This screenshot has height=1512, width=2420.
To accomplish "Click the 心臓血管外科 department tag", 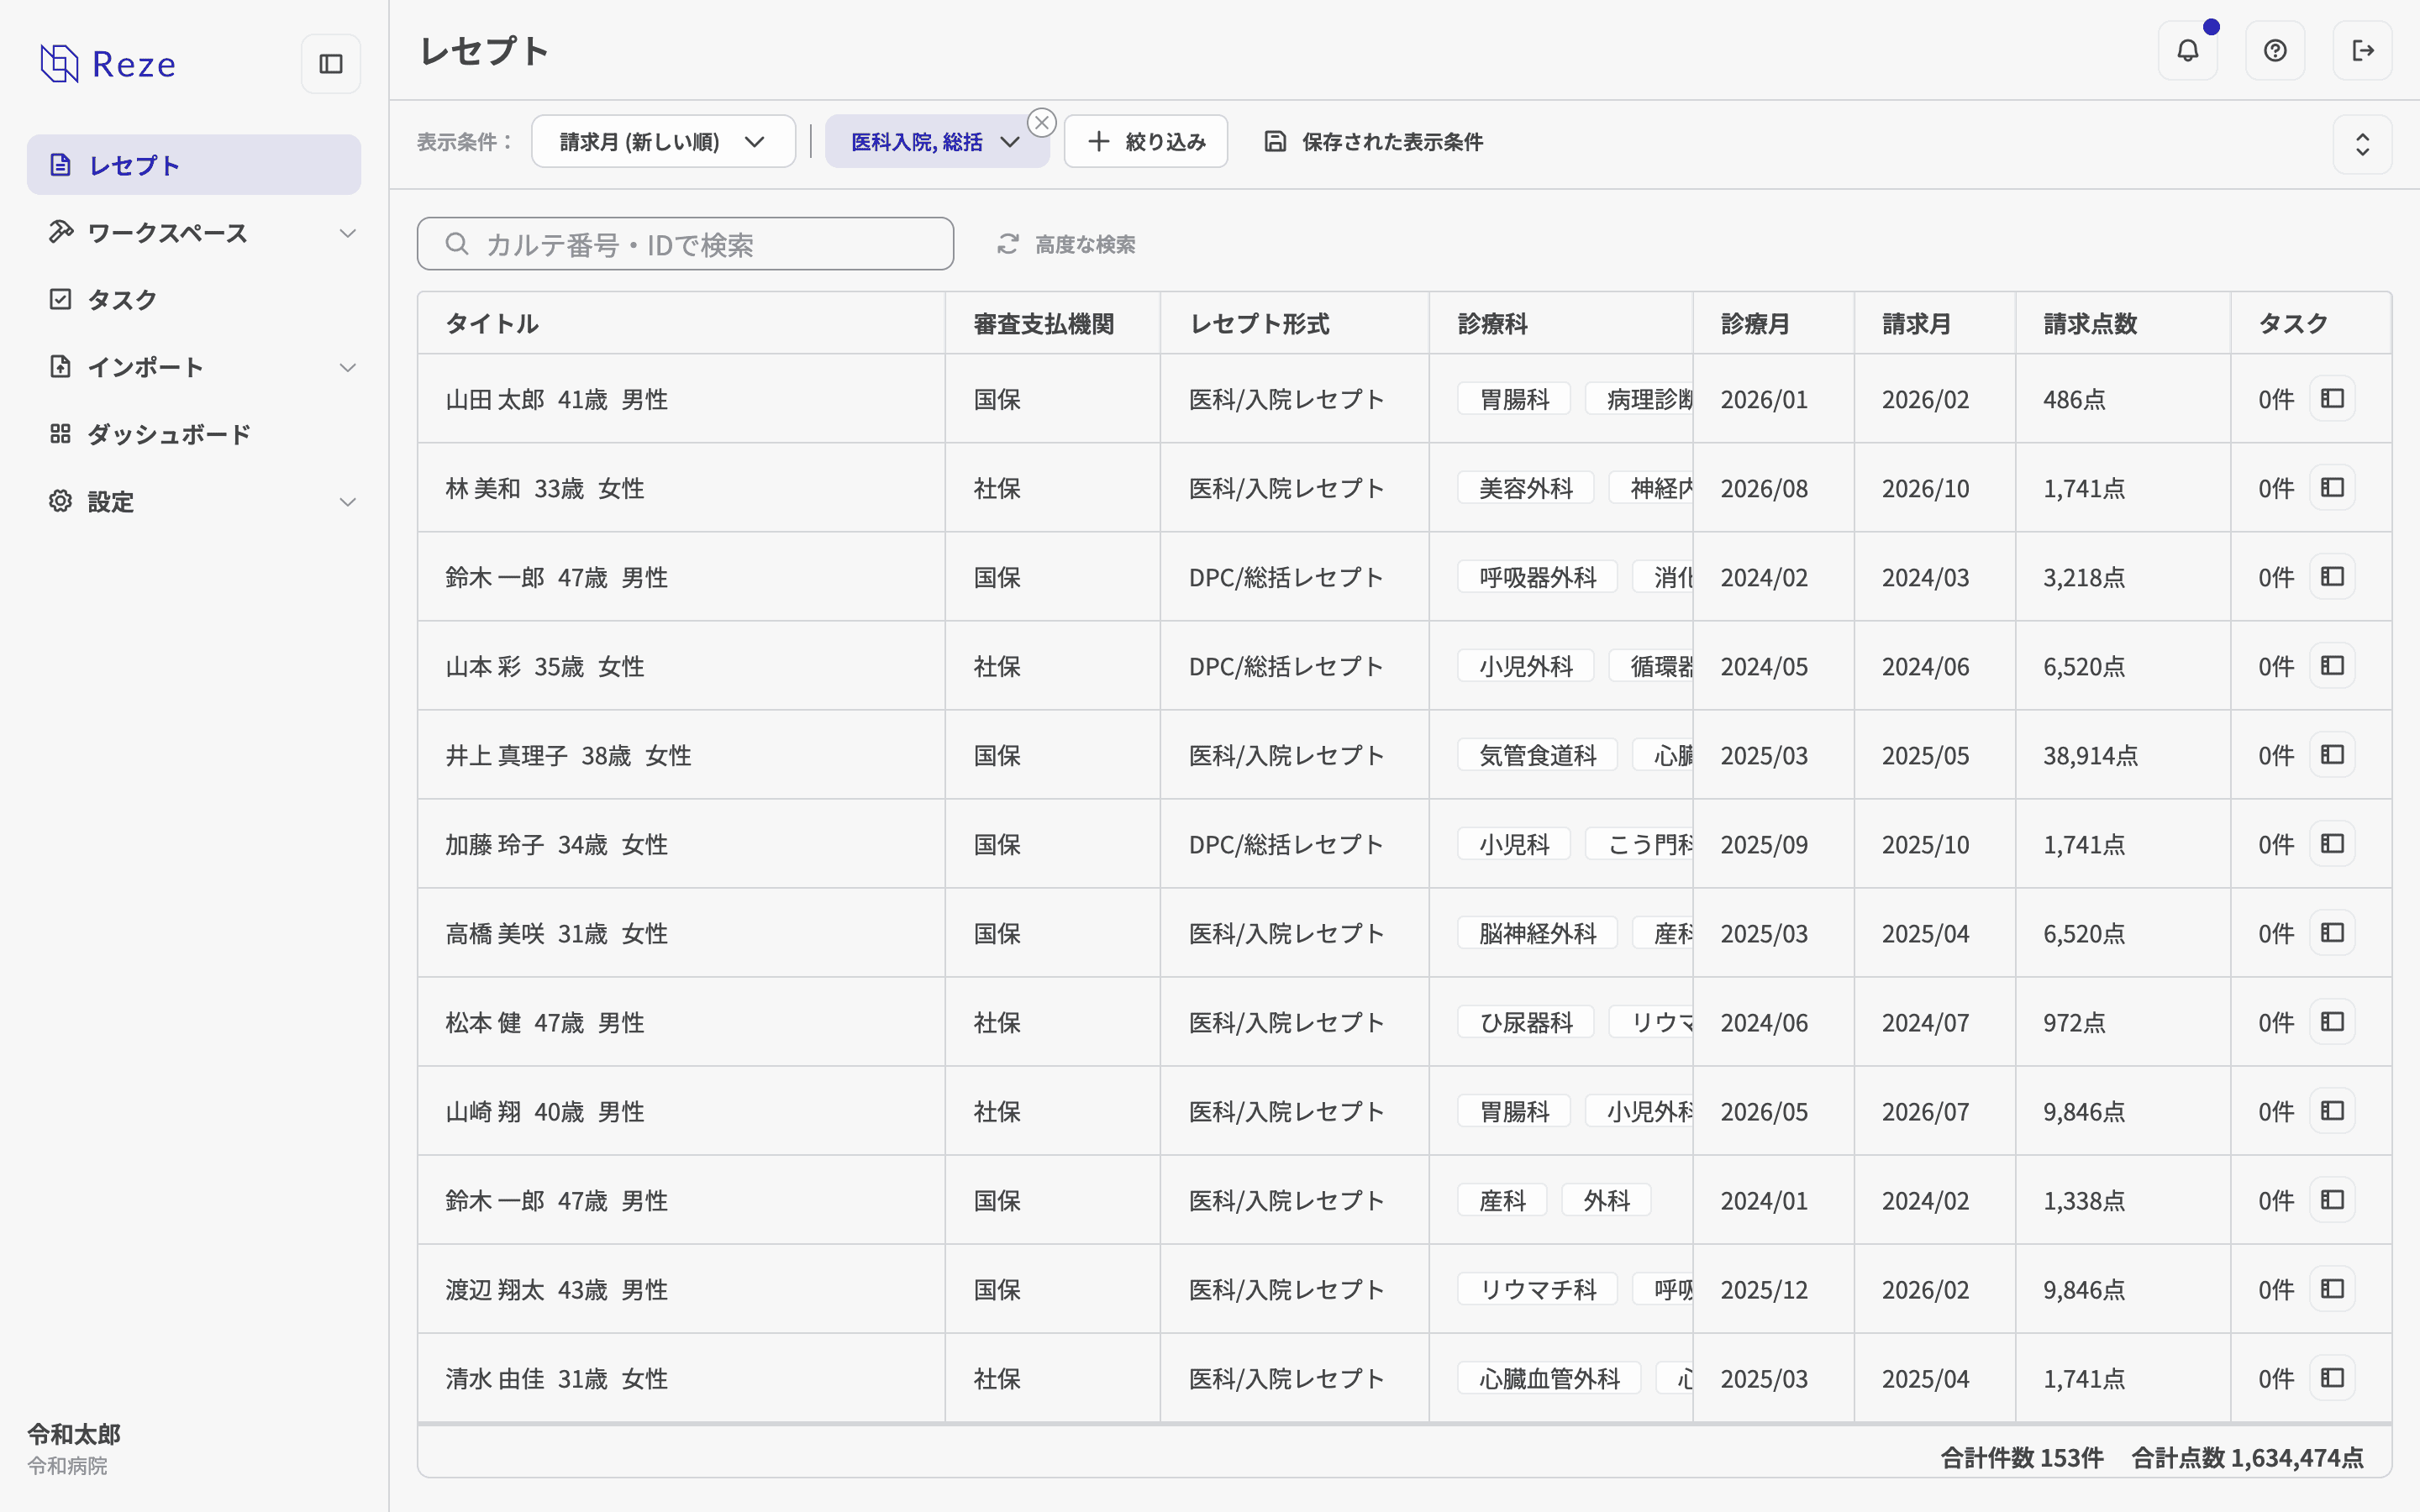I will click(1549, 1378).
